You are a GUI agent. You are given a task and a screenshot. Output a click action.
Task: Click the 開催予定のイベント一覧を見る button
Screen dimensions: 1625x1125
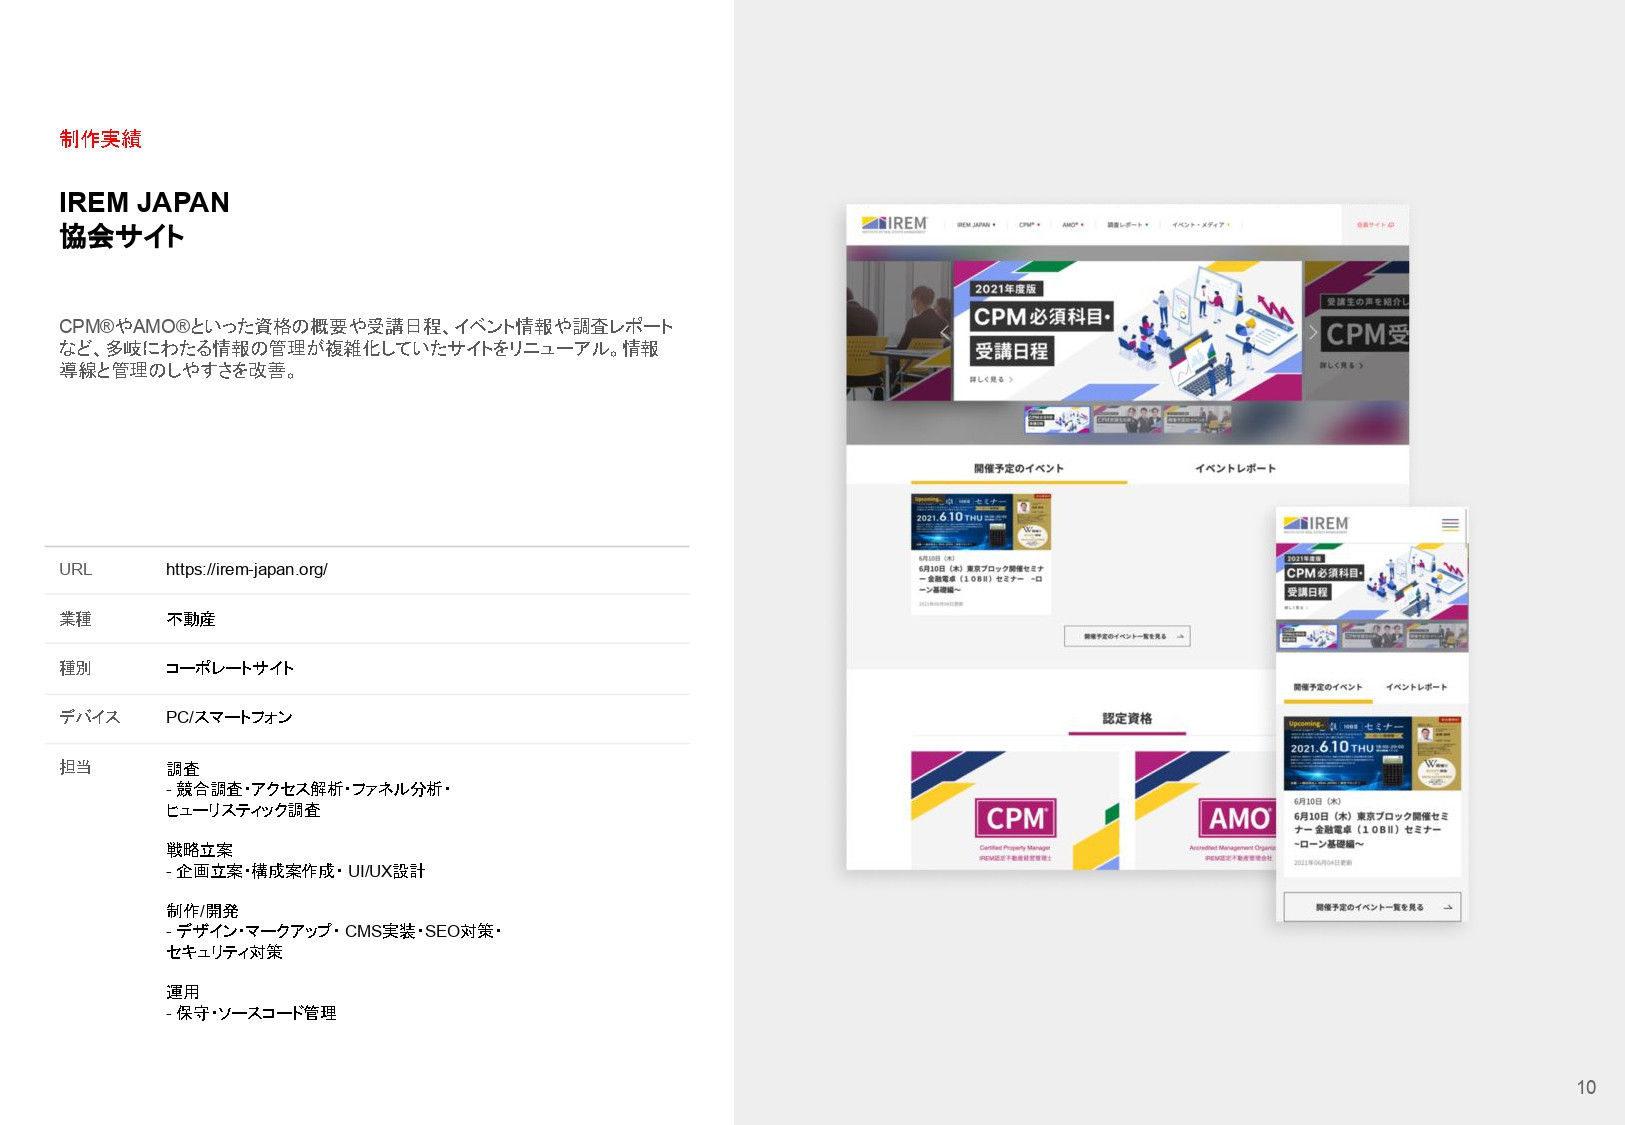pos(1127,636)
